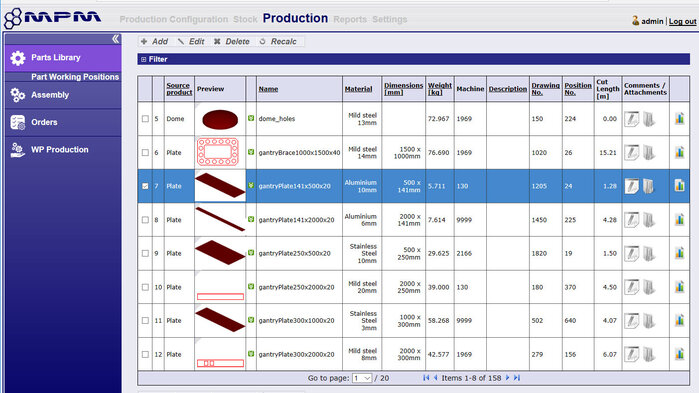699x393 pixels.
Task: Open the Go to page dropdown
Action: click(x=362, y=378)
